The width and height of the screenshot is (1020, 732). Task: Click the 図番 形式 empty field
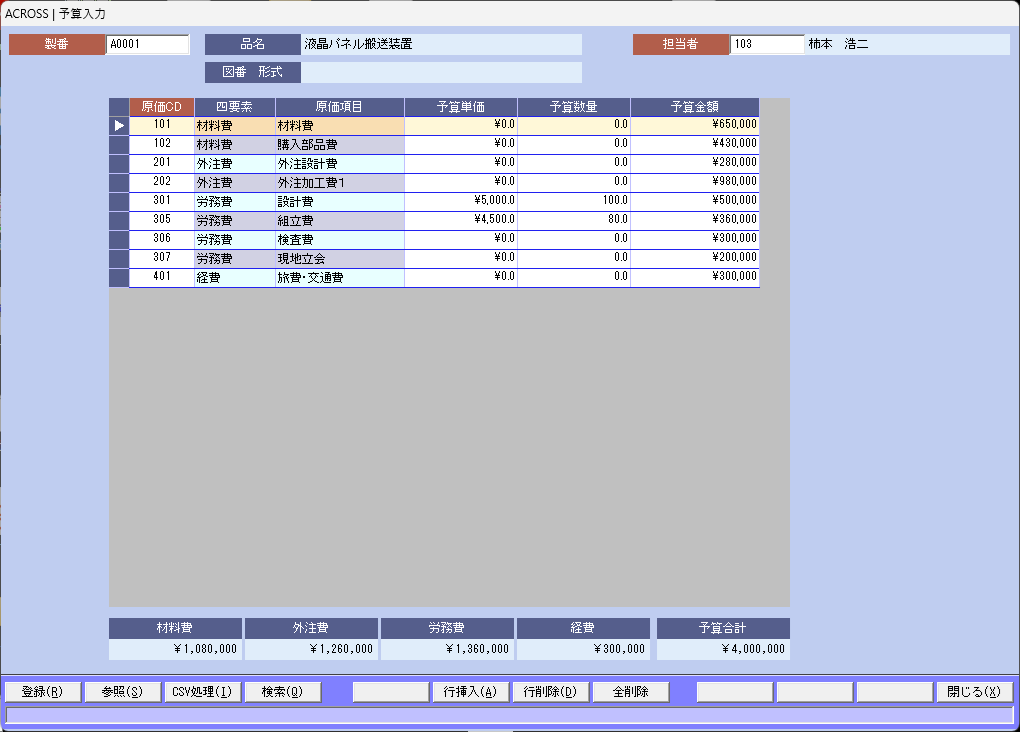[441, 73]
